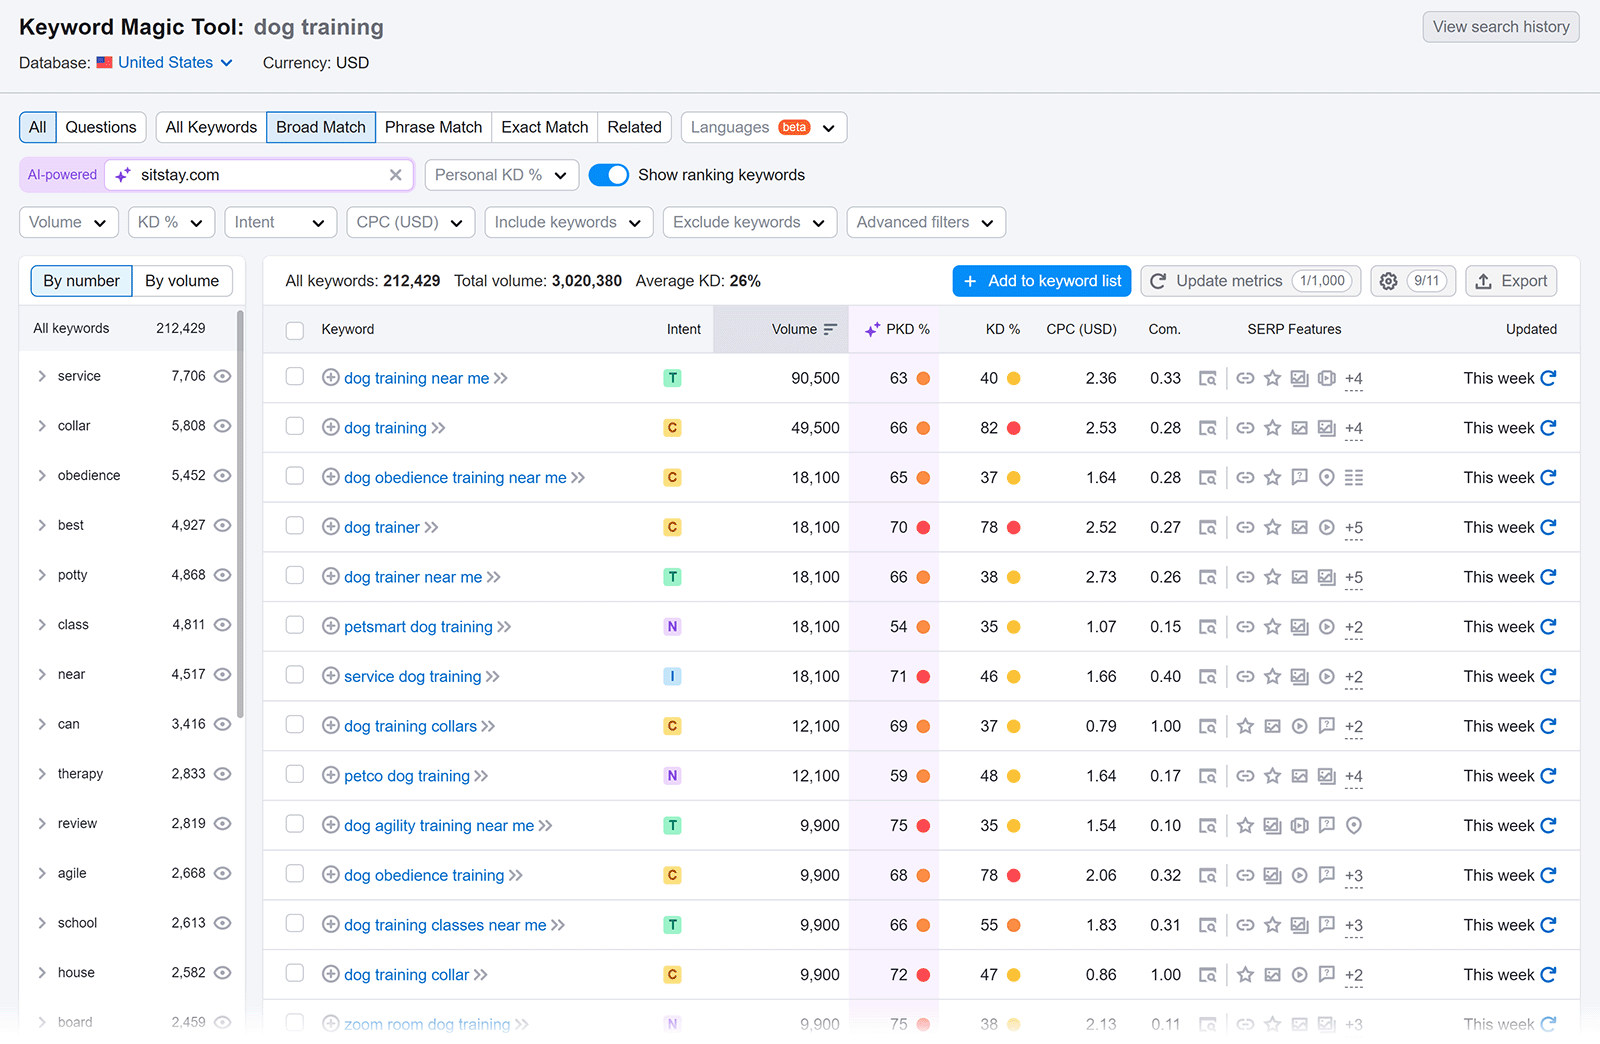Refresh This week metrics for dog training near me

coord(1548,378)
